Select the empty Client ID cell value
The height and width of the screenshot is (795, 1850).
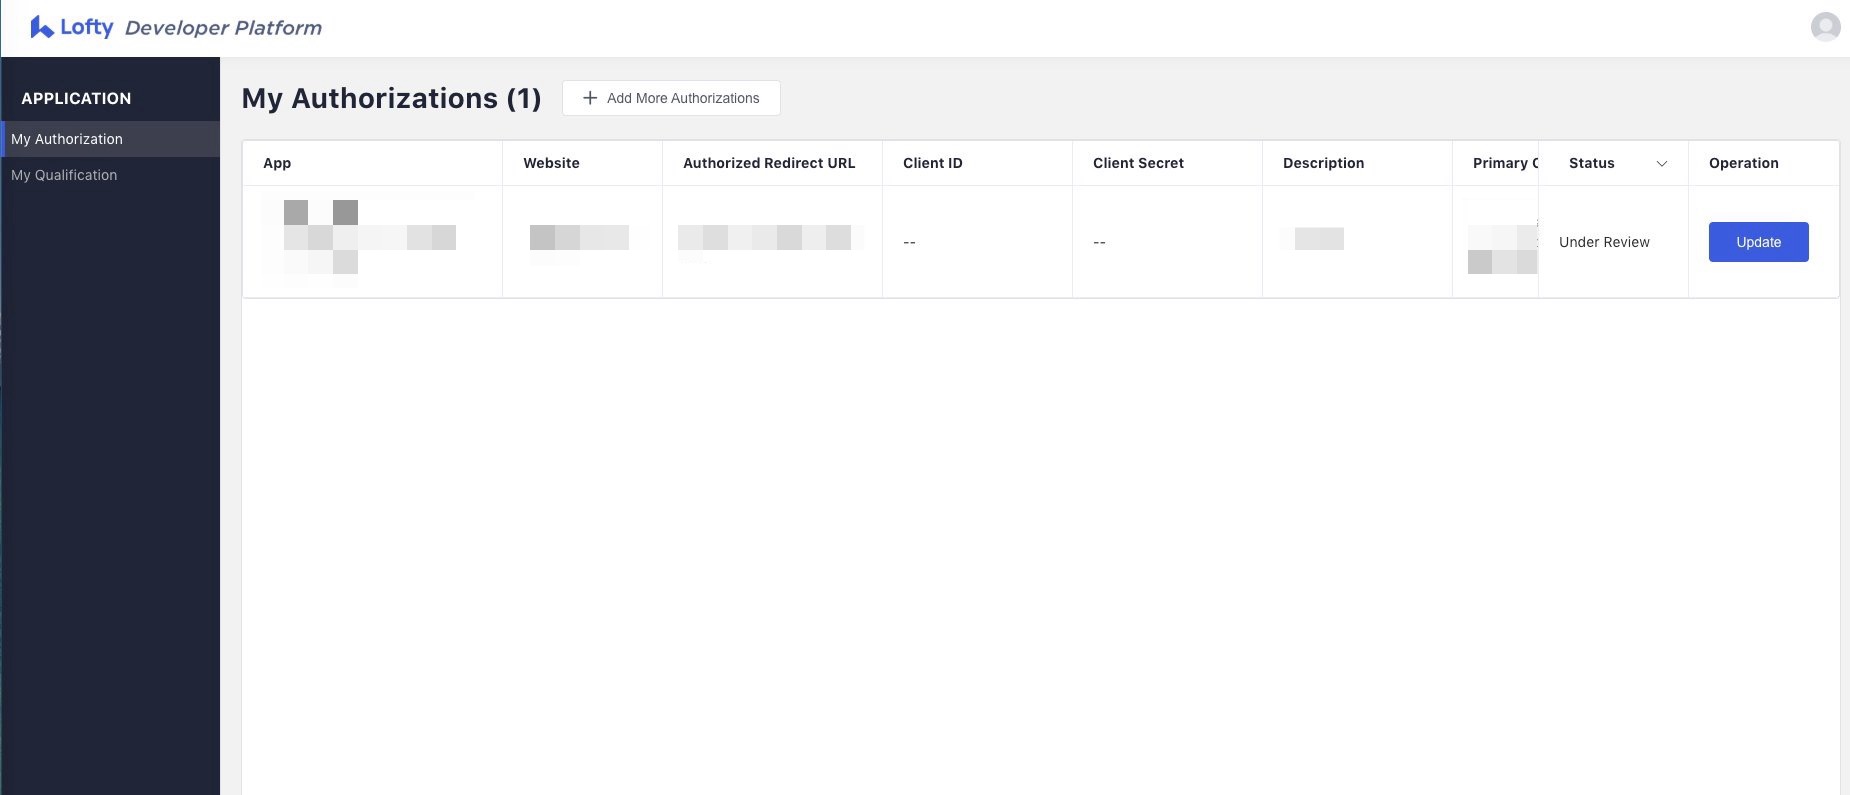coord(909,242)
